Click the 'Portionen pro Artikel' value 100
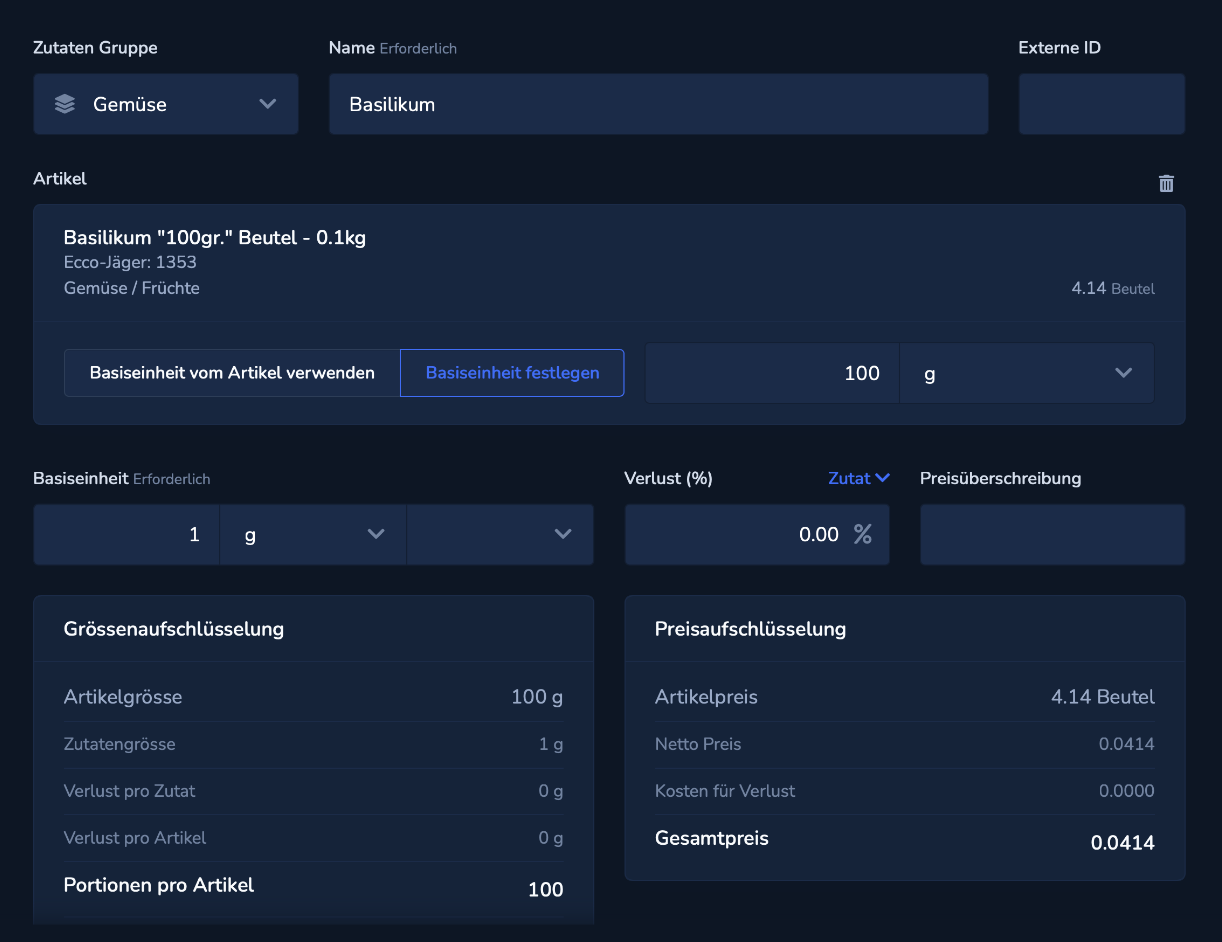This screenshot has height=942, width=1222. (546, 890)
